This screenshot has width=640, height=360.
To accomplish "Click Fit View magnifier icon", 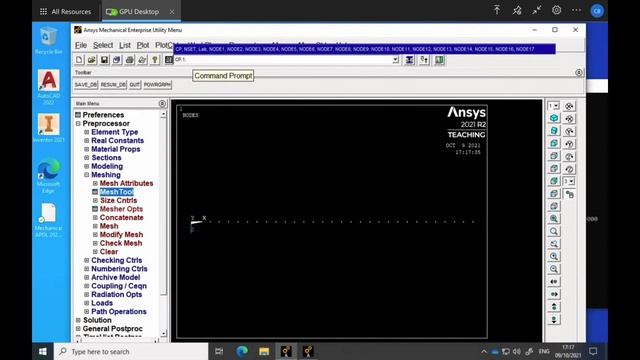I will pyautogui.click(x=554, y=219).
